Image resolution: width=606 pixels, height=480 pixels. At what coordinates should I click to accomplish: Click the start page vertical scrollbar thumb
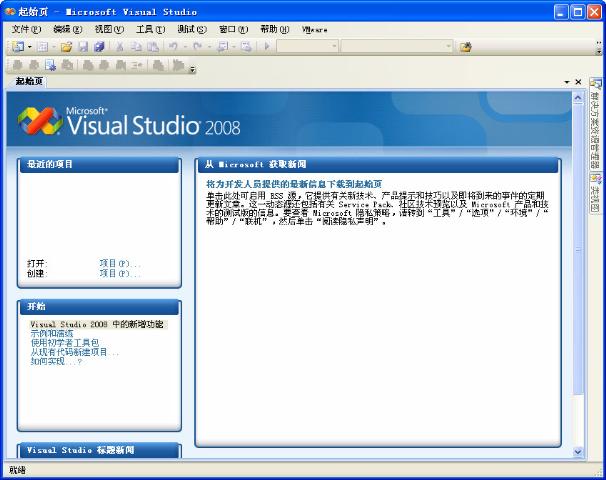[x=578, y=249]
